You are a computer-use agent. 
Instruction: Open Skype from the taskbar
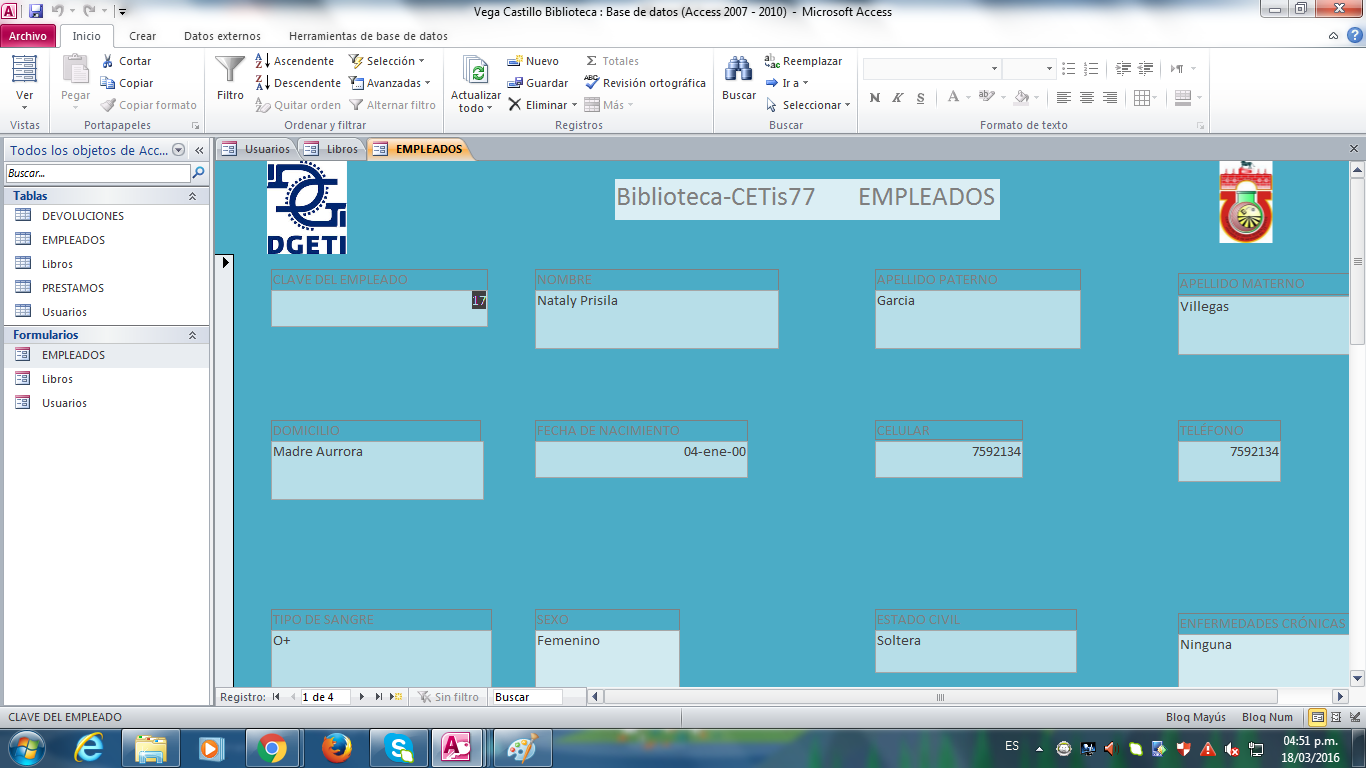pos(399,747)
